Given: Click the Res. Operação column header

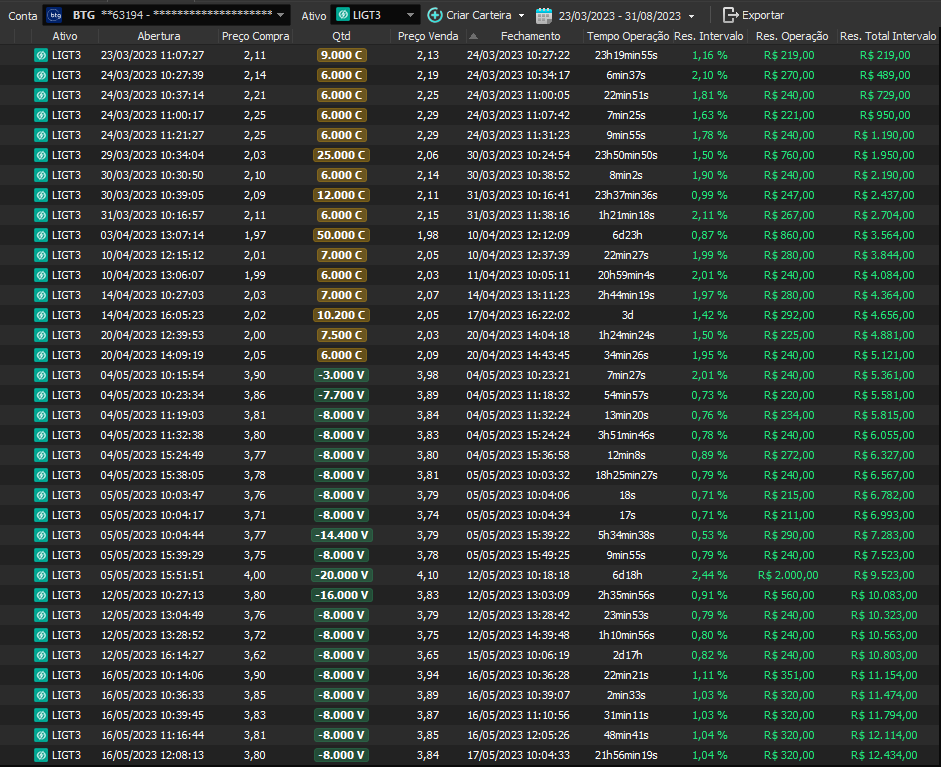Looking at the screenshot, I should (x=792, y=36).
